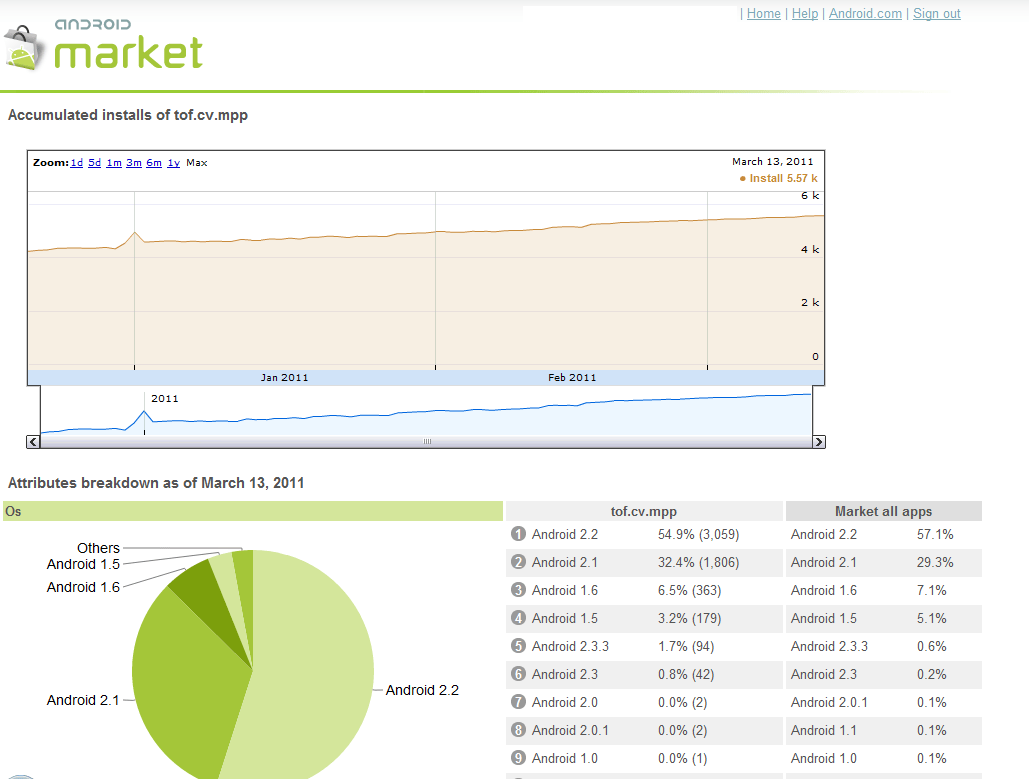Click the Market all apps column header

click(883, 511)
